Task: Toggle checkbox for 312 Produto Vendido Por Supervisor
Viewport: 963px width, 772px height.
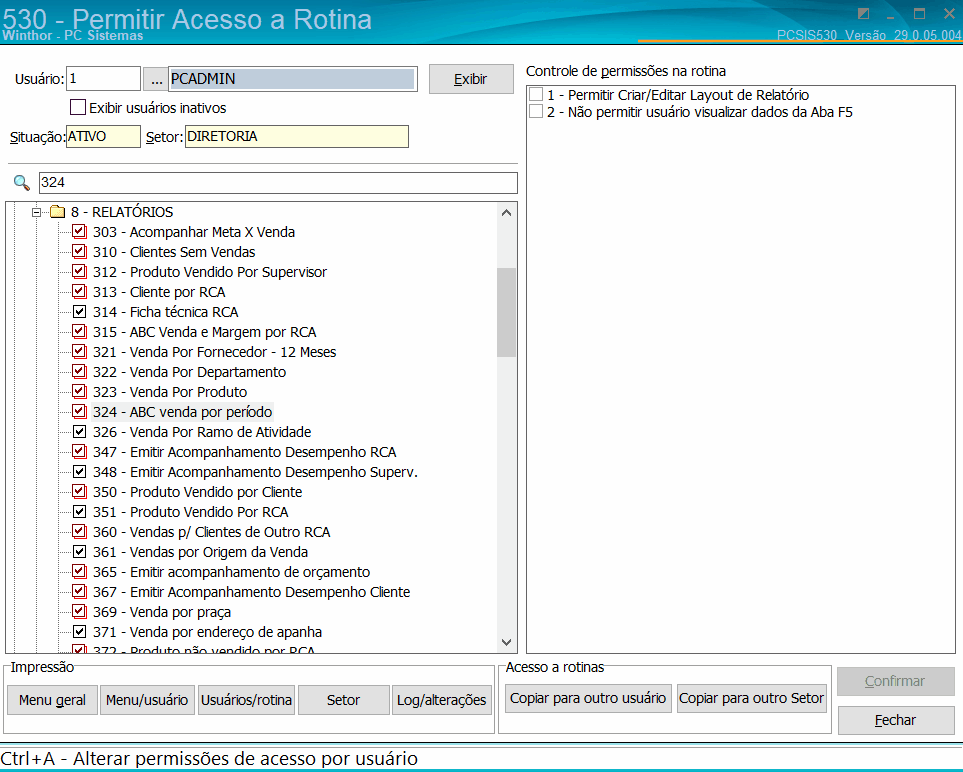Action: [79, 271]
